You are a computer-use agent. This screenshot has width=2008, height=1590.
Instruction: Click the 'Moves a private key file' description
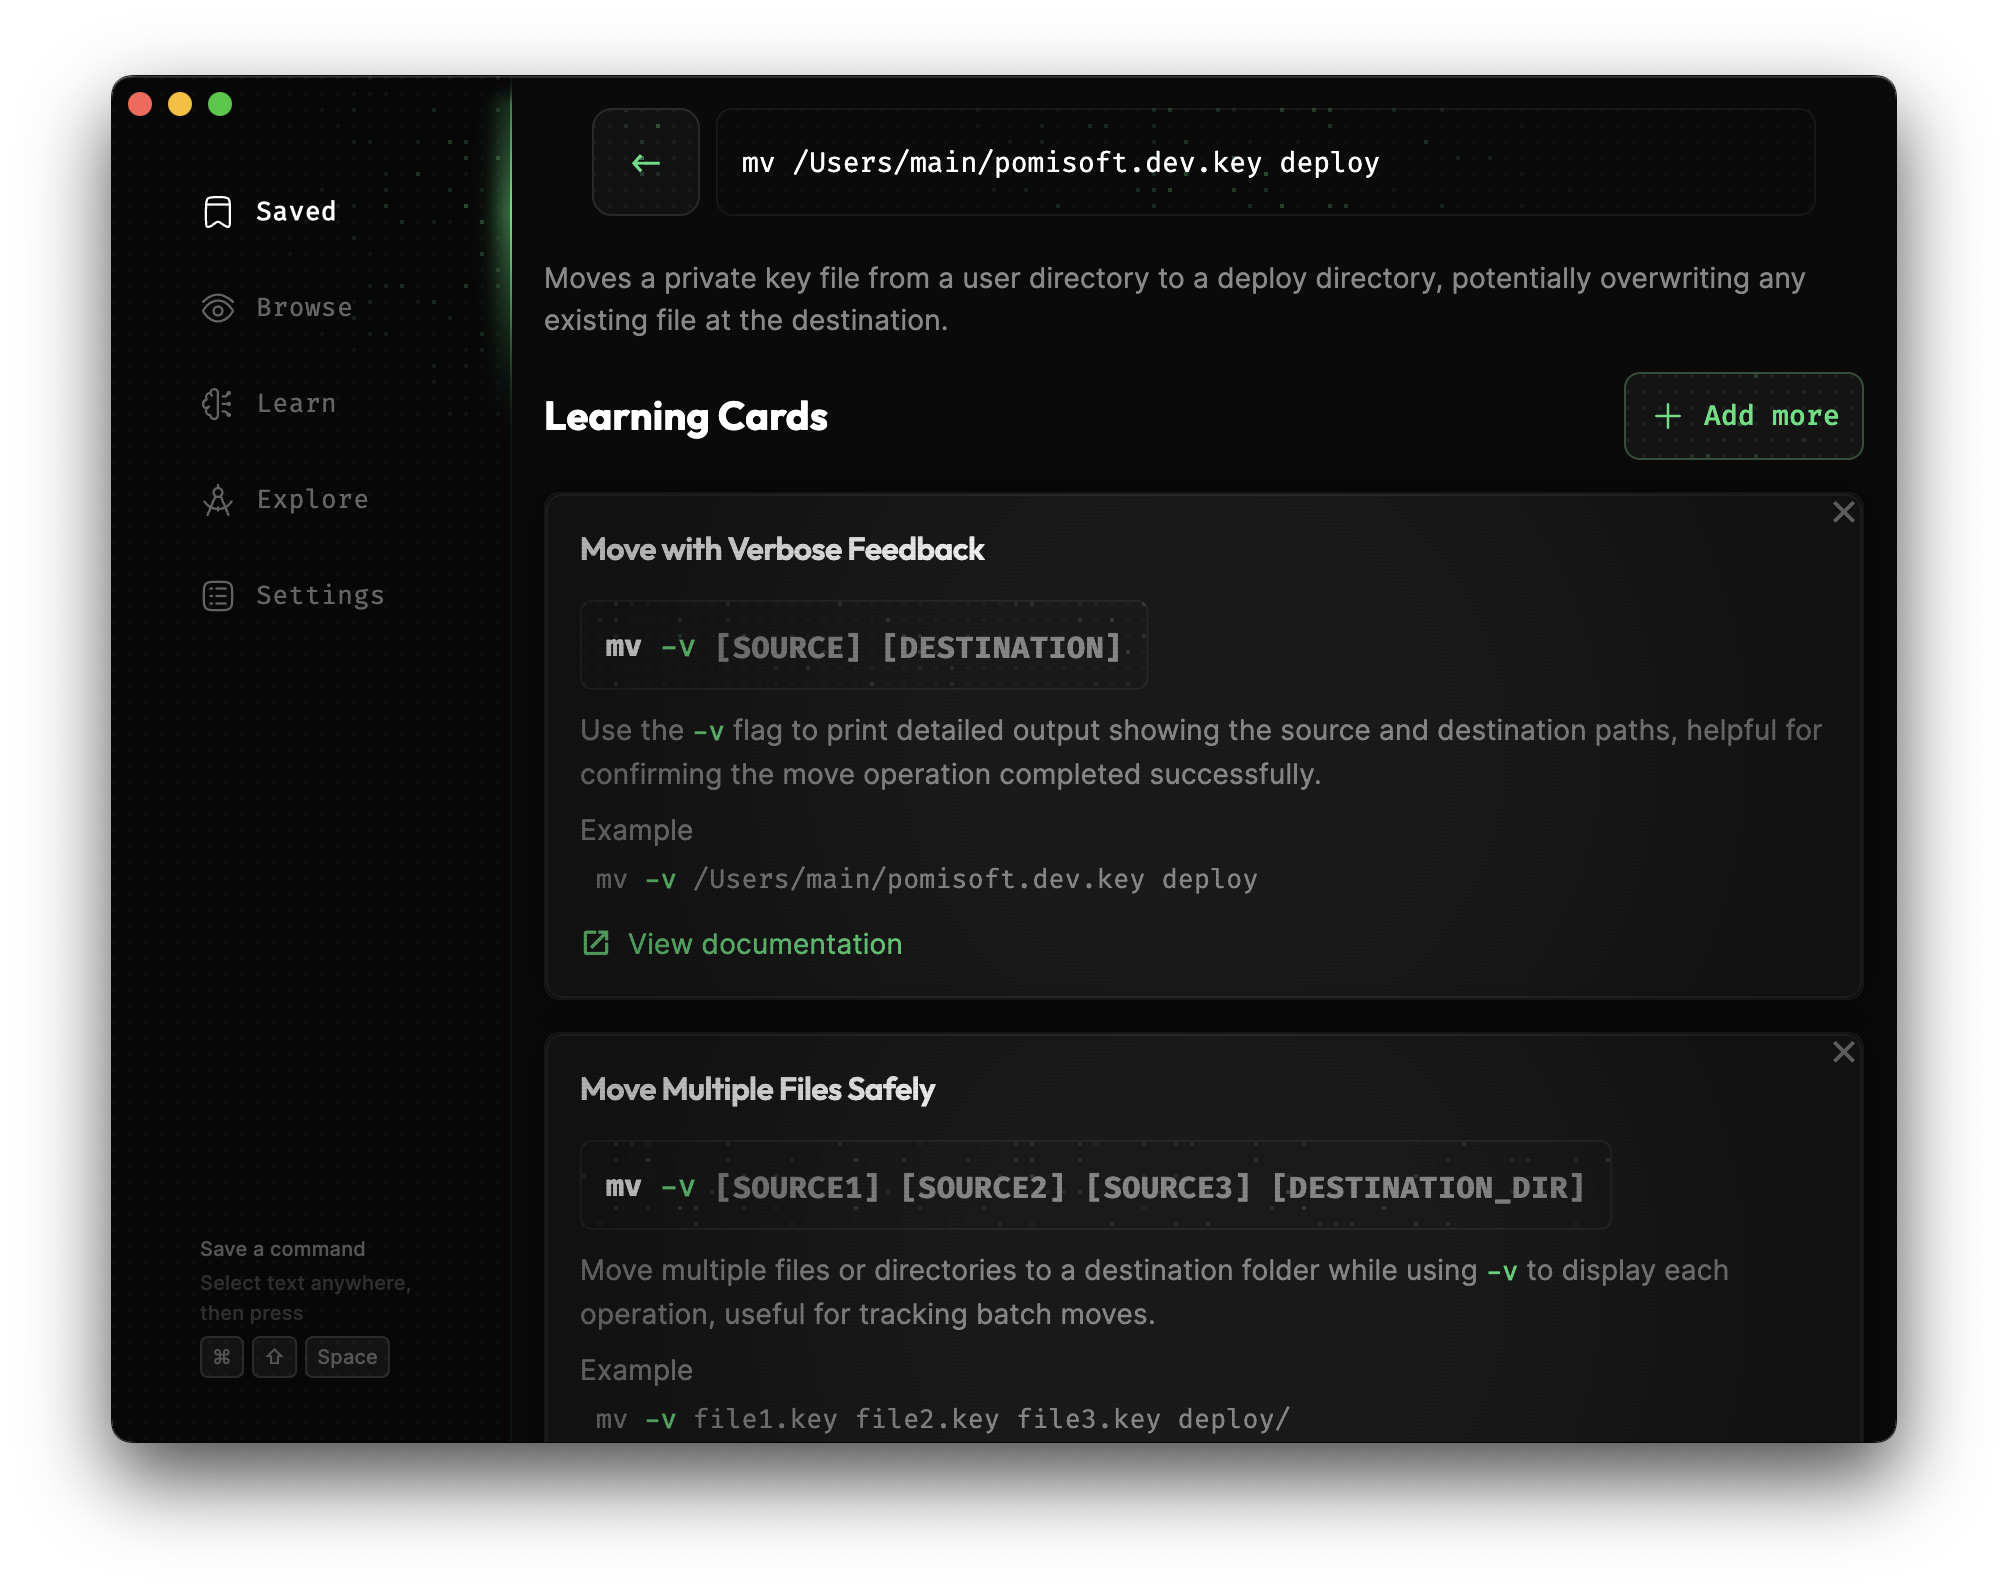(1174, 299)
